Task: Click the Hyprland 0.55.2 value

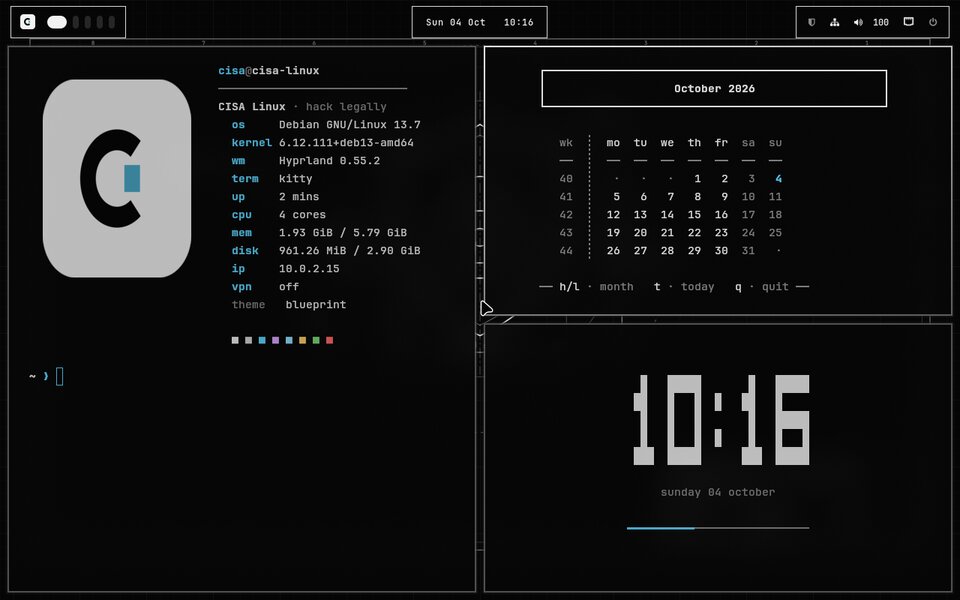Action: pyautogui.click(x=329, y=160)
